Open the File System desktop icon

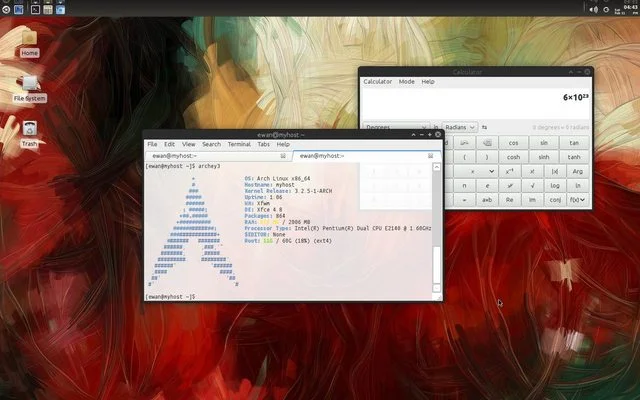point(29,89)
